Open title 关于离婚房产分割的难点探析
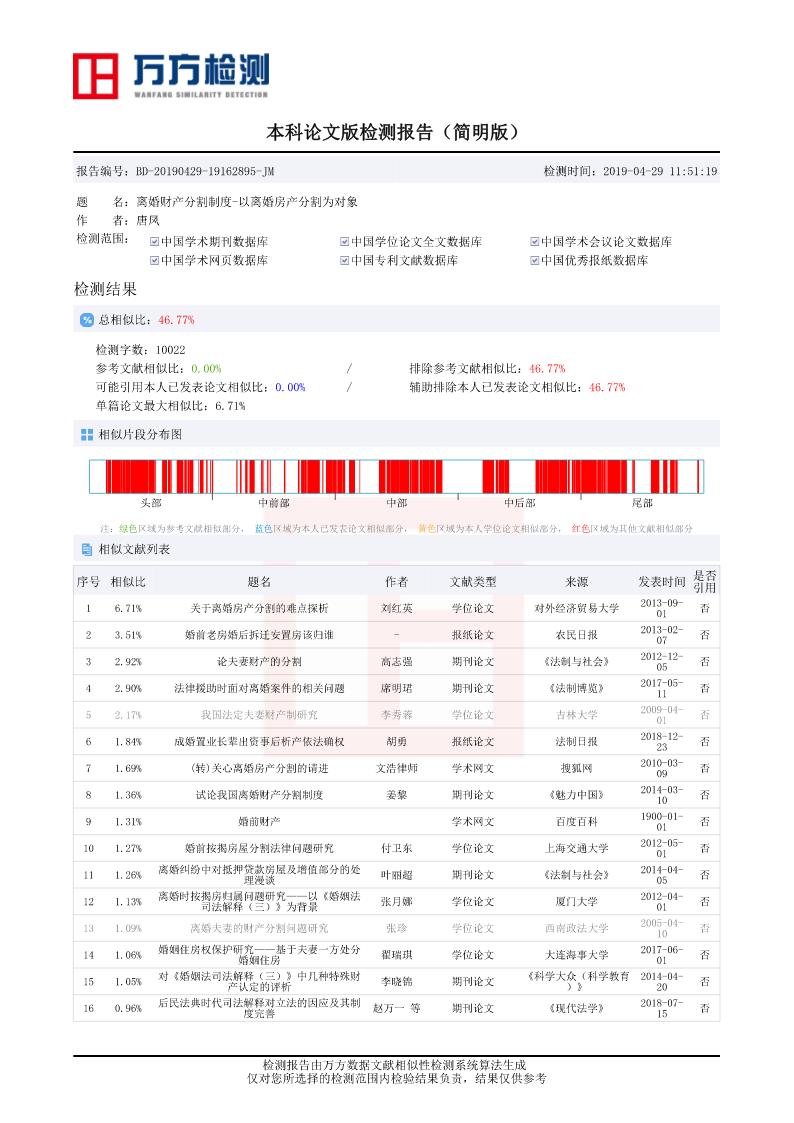 pyautogui.click(x=259, y=609)
